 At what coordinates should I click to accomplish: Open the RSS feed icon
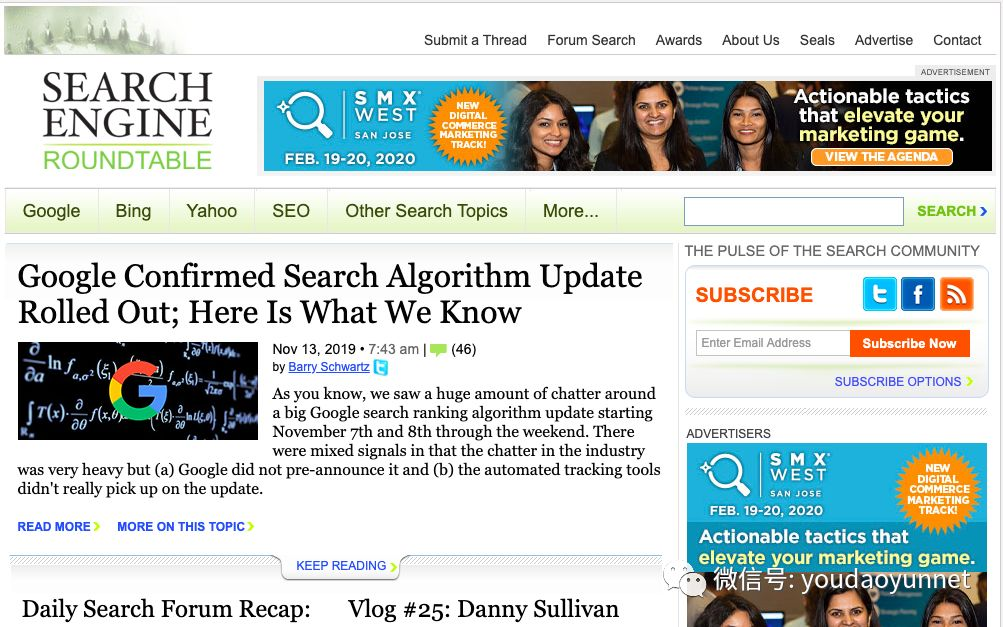click(x=956, y=294)
